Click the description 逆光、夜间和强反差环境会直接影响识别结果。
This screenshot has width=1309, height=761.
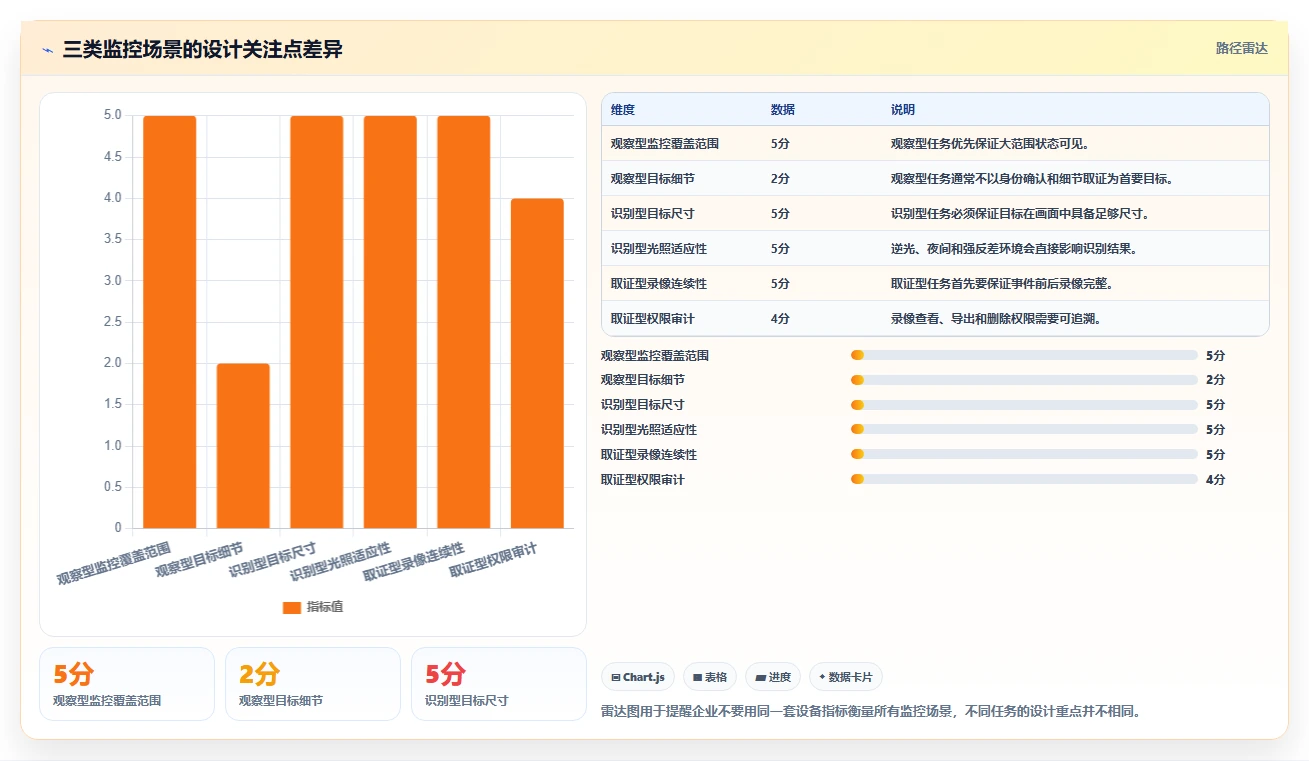pos(1014,249)
